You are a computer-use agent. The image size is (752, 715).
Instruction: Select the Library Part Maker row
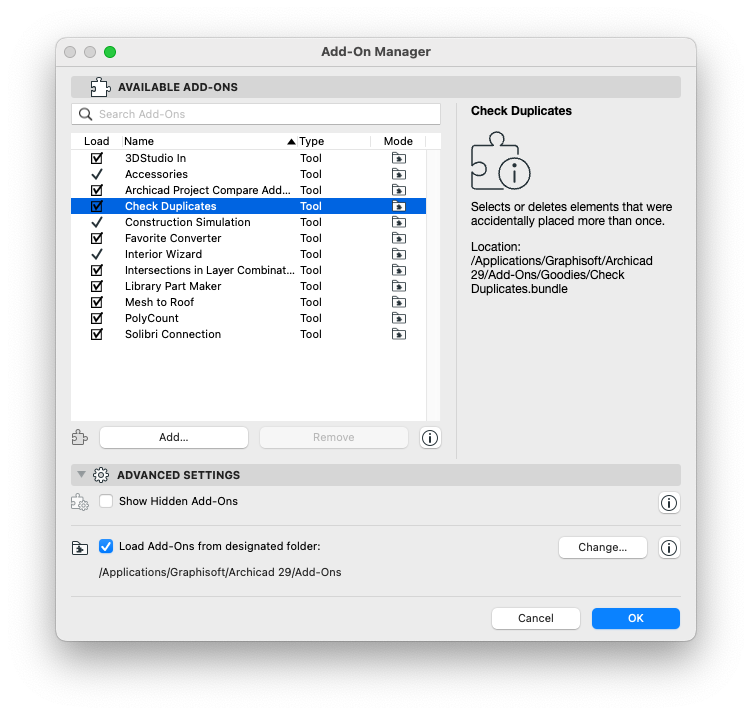[x=248, y=286]
